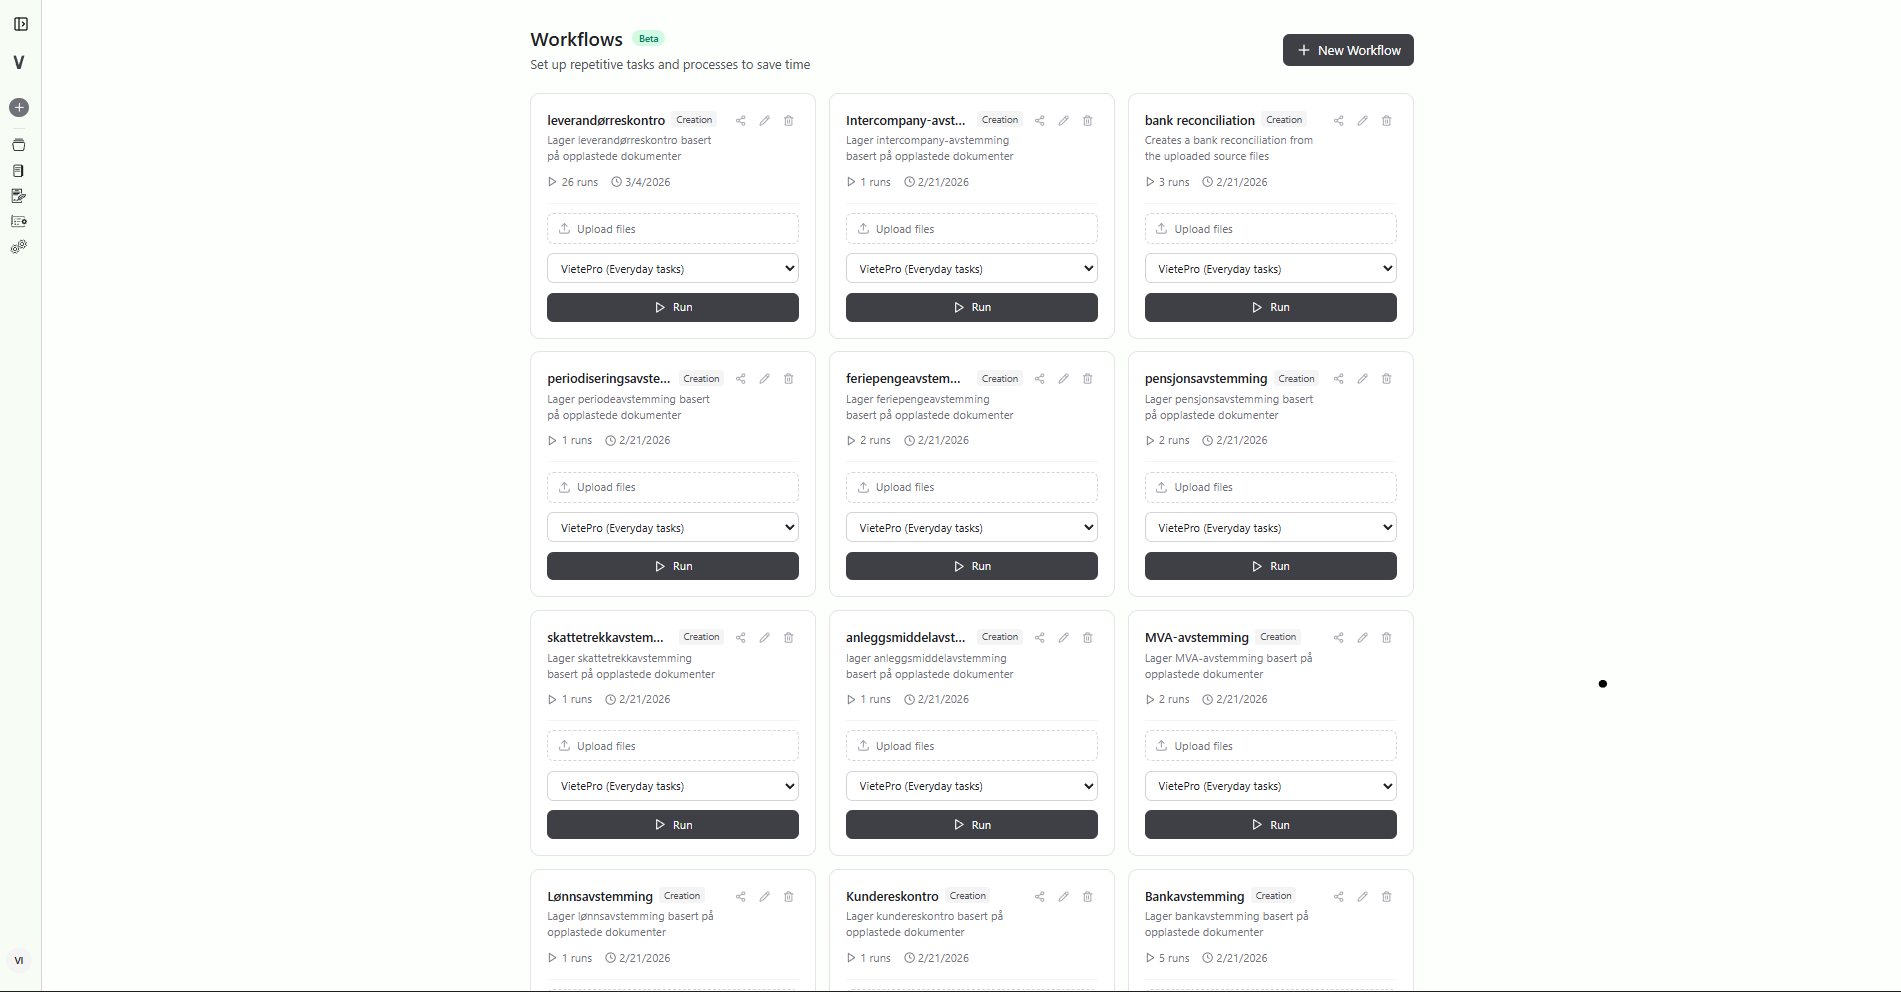Click the document-edit icon in the sidebar
Viewport: 1901px width, 992px height.
(x=18, y=196)
